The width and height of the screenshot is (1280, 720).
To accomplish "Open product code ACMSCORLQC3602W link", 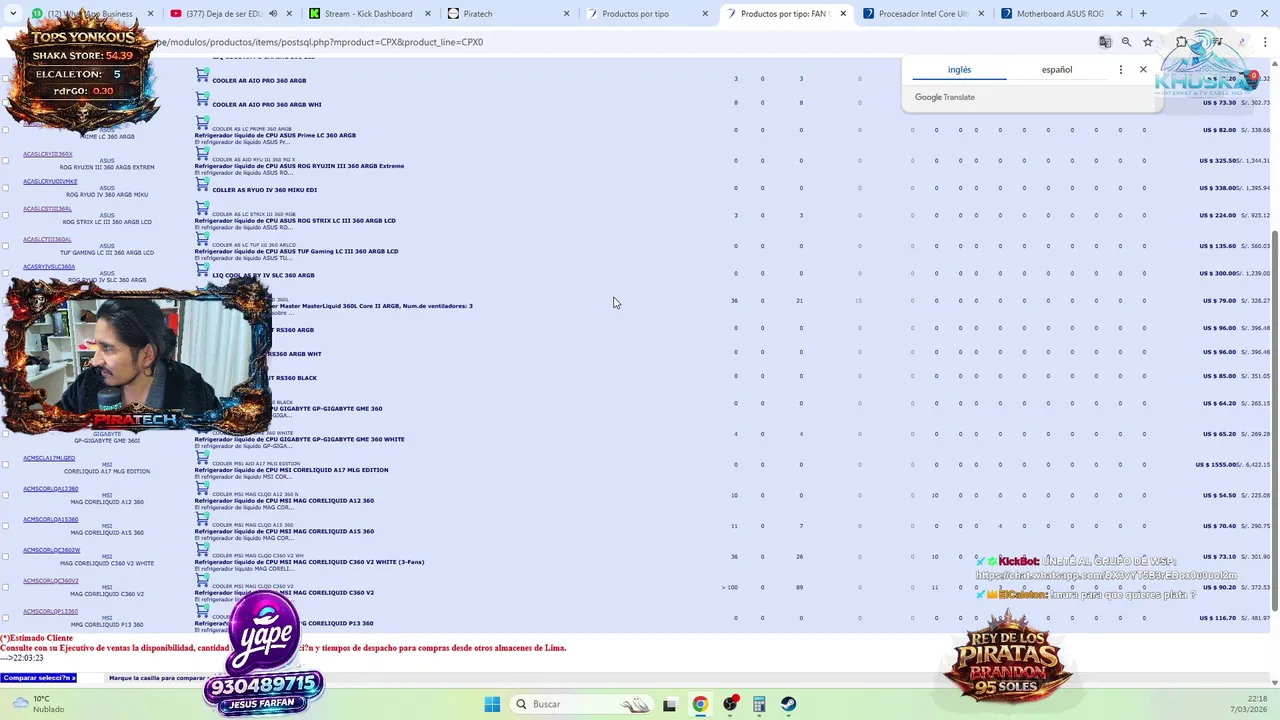I will (51, 550).
